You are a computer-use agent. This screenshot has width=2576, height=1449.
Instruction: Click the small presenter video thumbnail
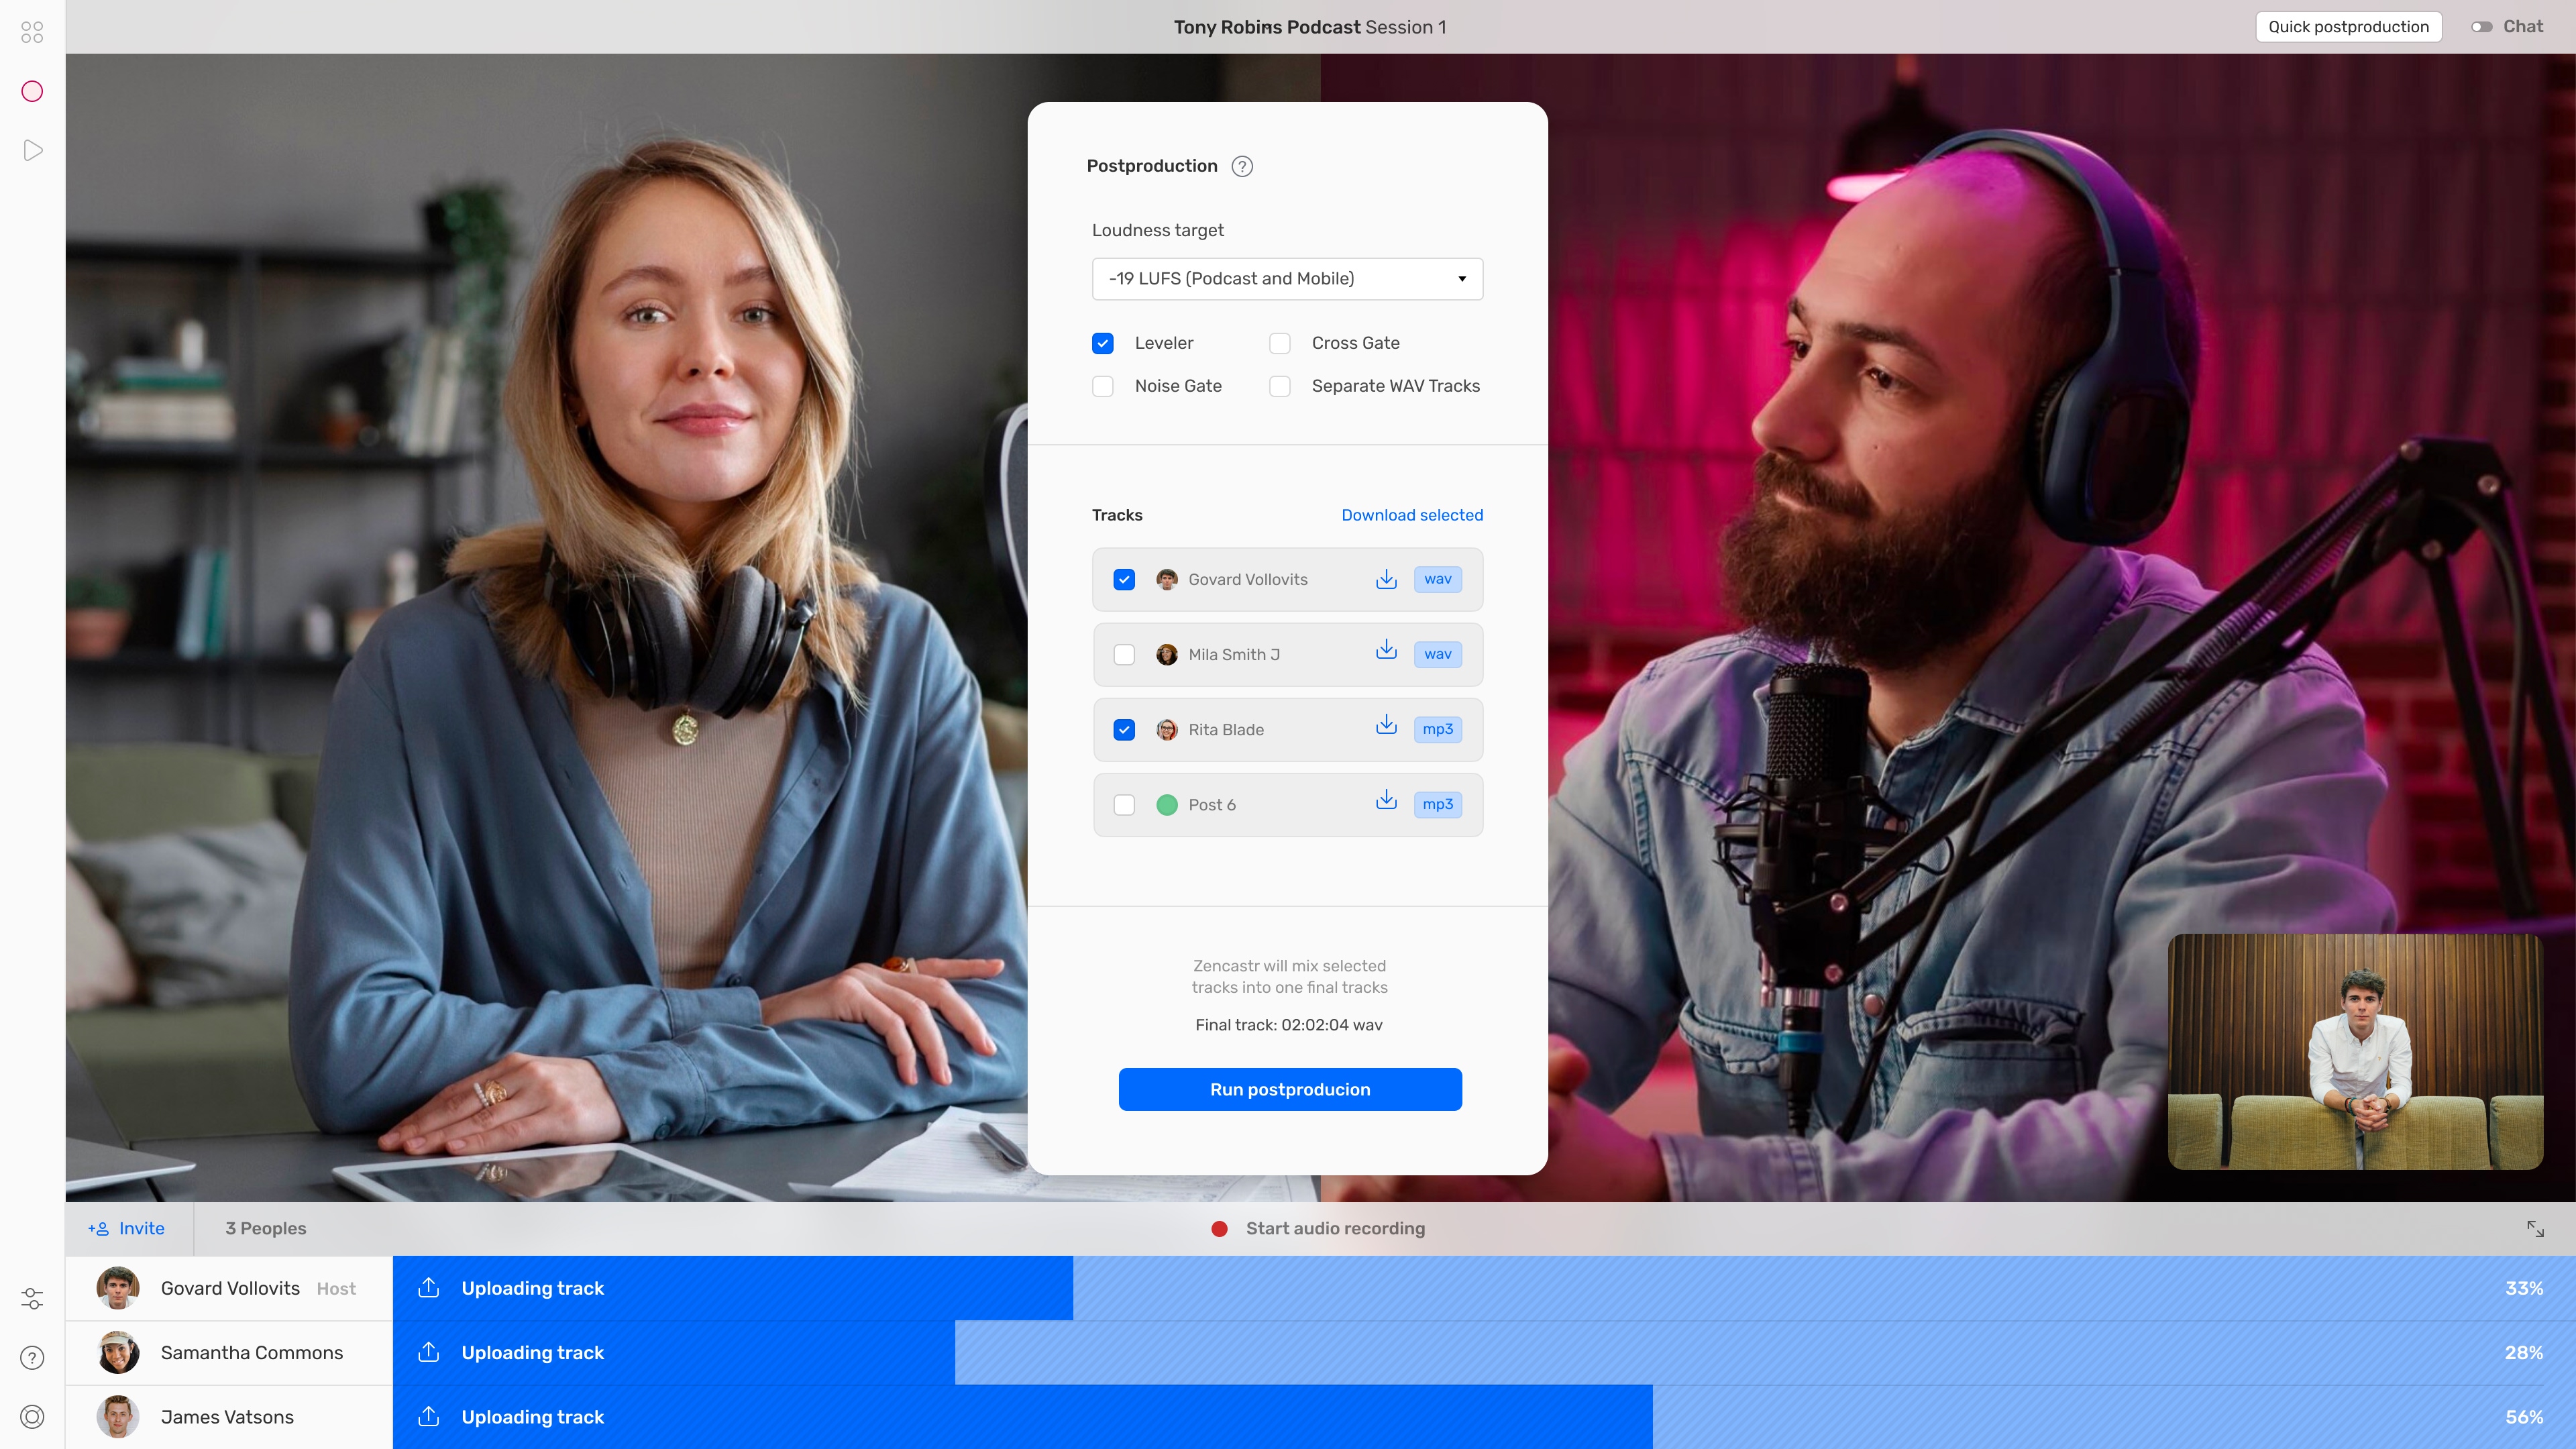point(2355,1051)
